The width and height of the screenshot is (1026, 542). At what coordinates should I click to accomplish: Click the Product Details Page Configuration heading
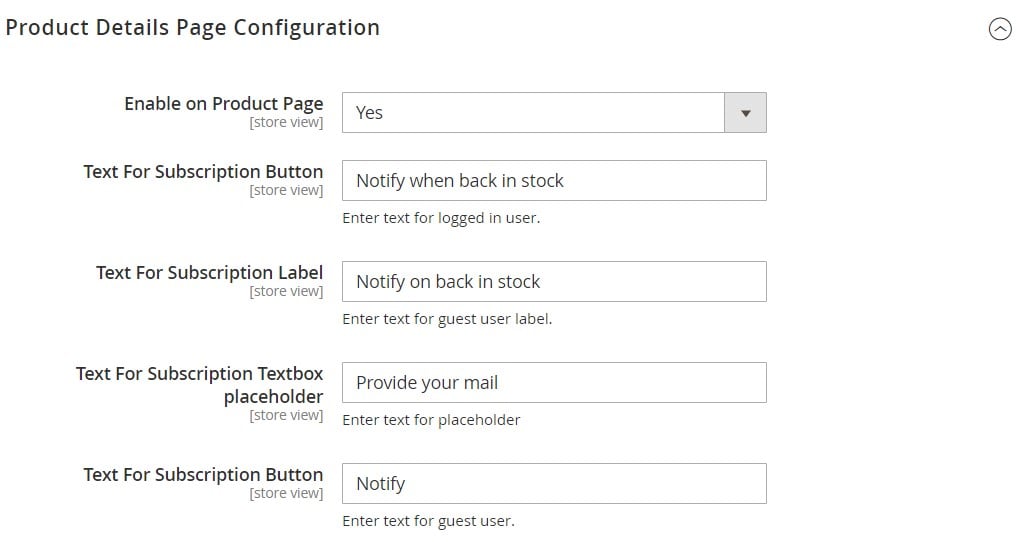coord(192,27)
